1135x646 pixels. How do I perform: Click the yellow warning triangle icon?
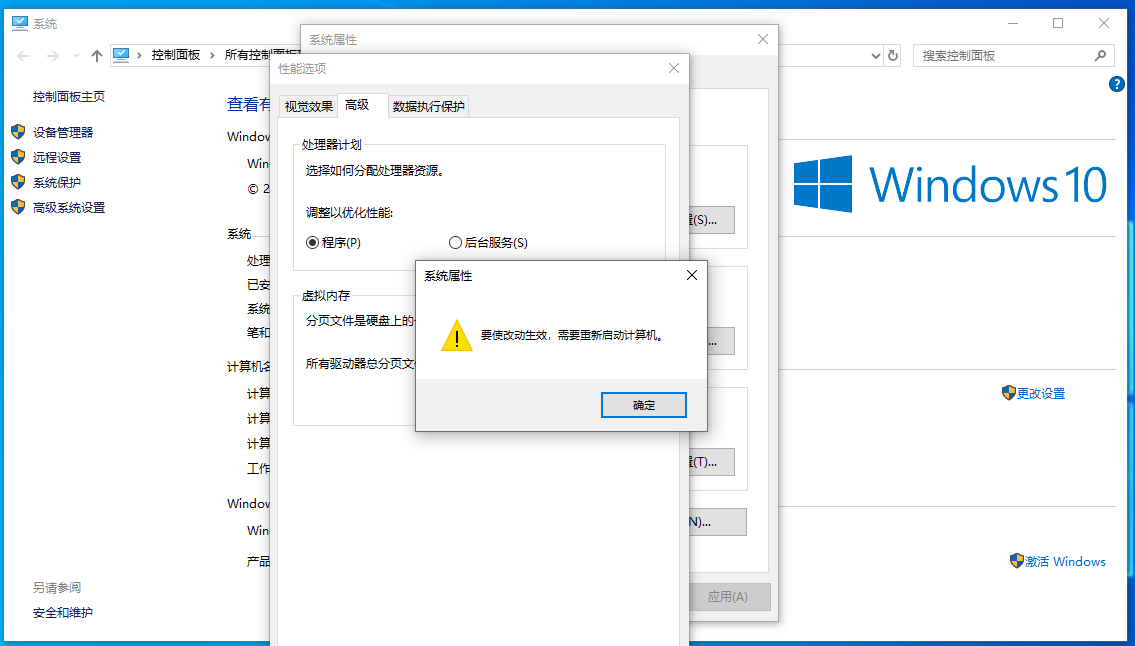point(457,336)
